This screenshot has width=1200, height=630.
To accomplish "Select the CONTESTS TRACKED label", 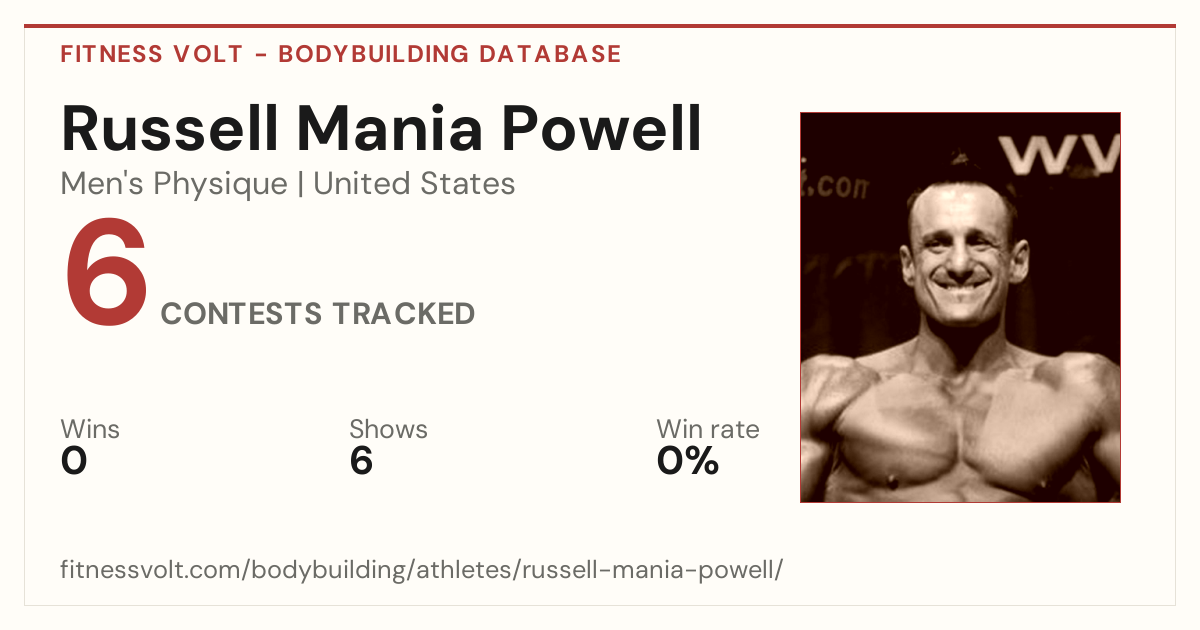I will 318,314.
